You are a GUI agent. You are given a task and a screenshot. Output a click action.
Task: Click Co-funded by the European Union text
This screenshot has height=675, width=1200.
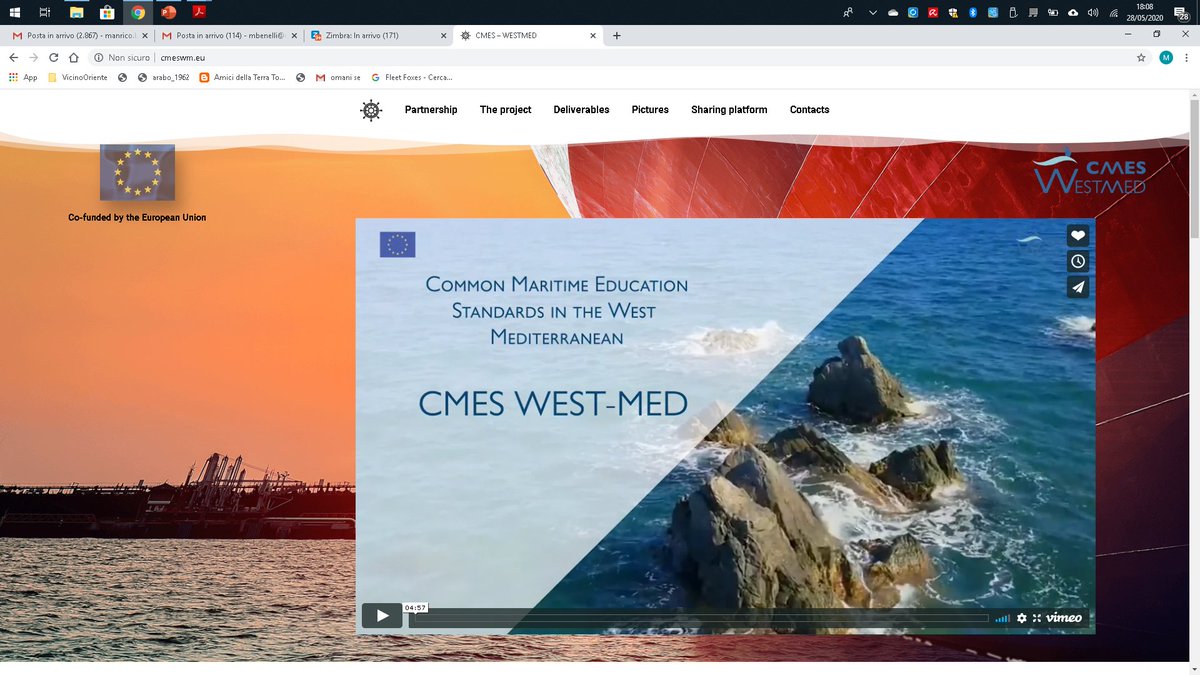point(137,217)
